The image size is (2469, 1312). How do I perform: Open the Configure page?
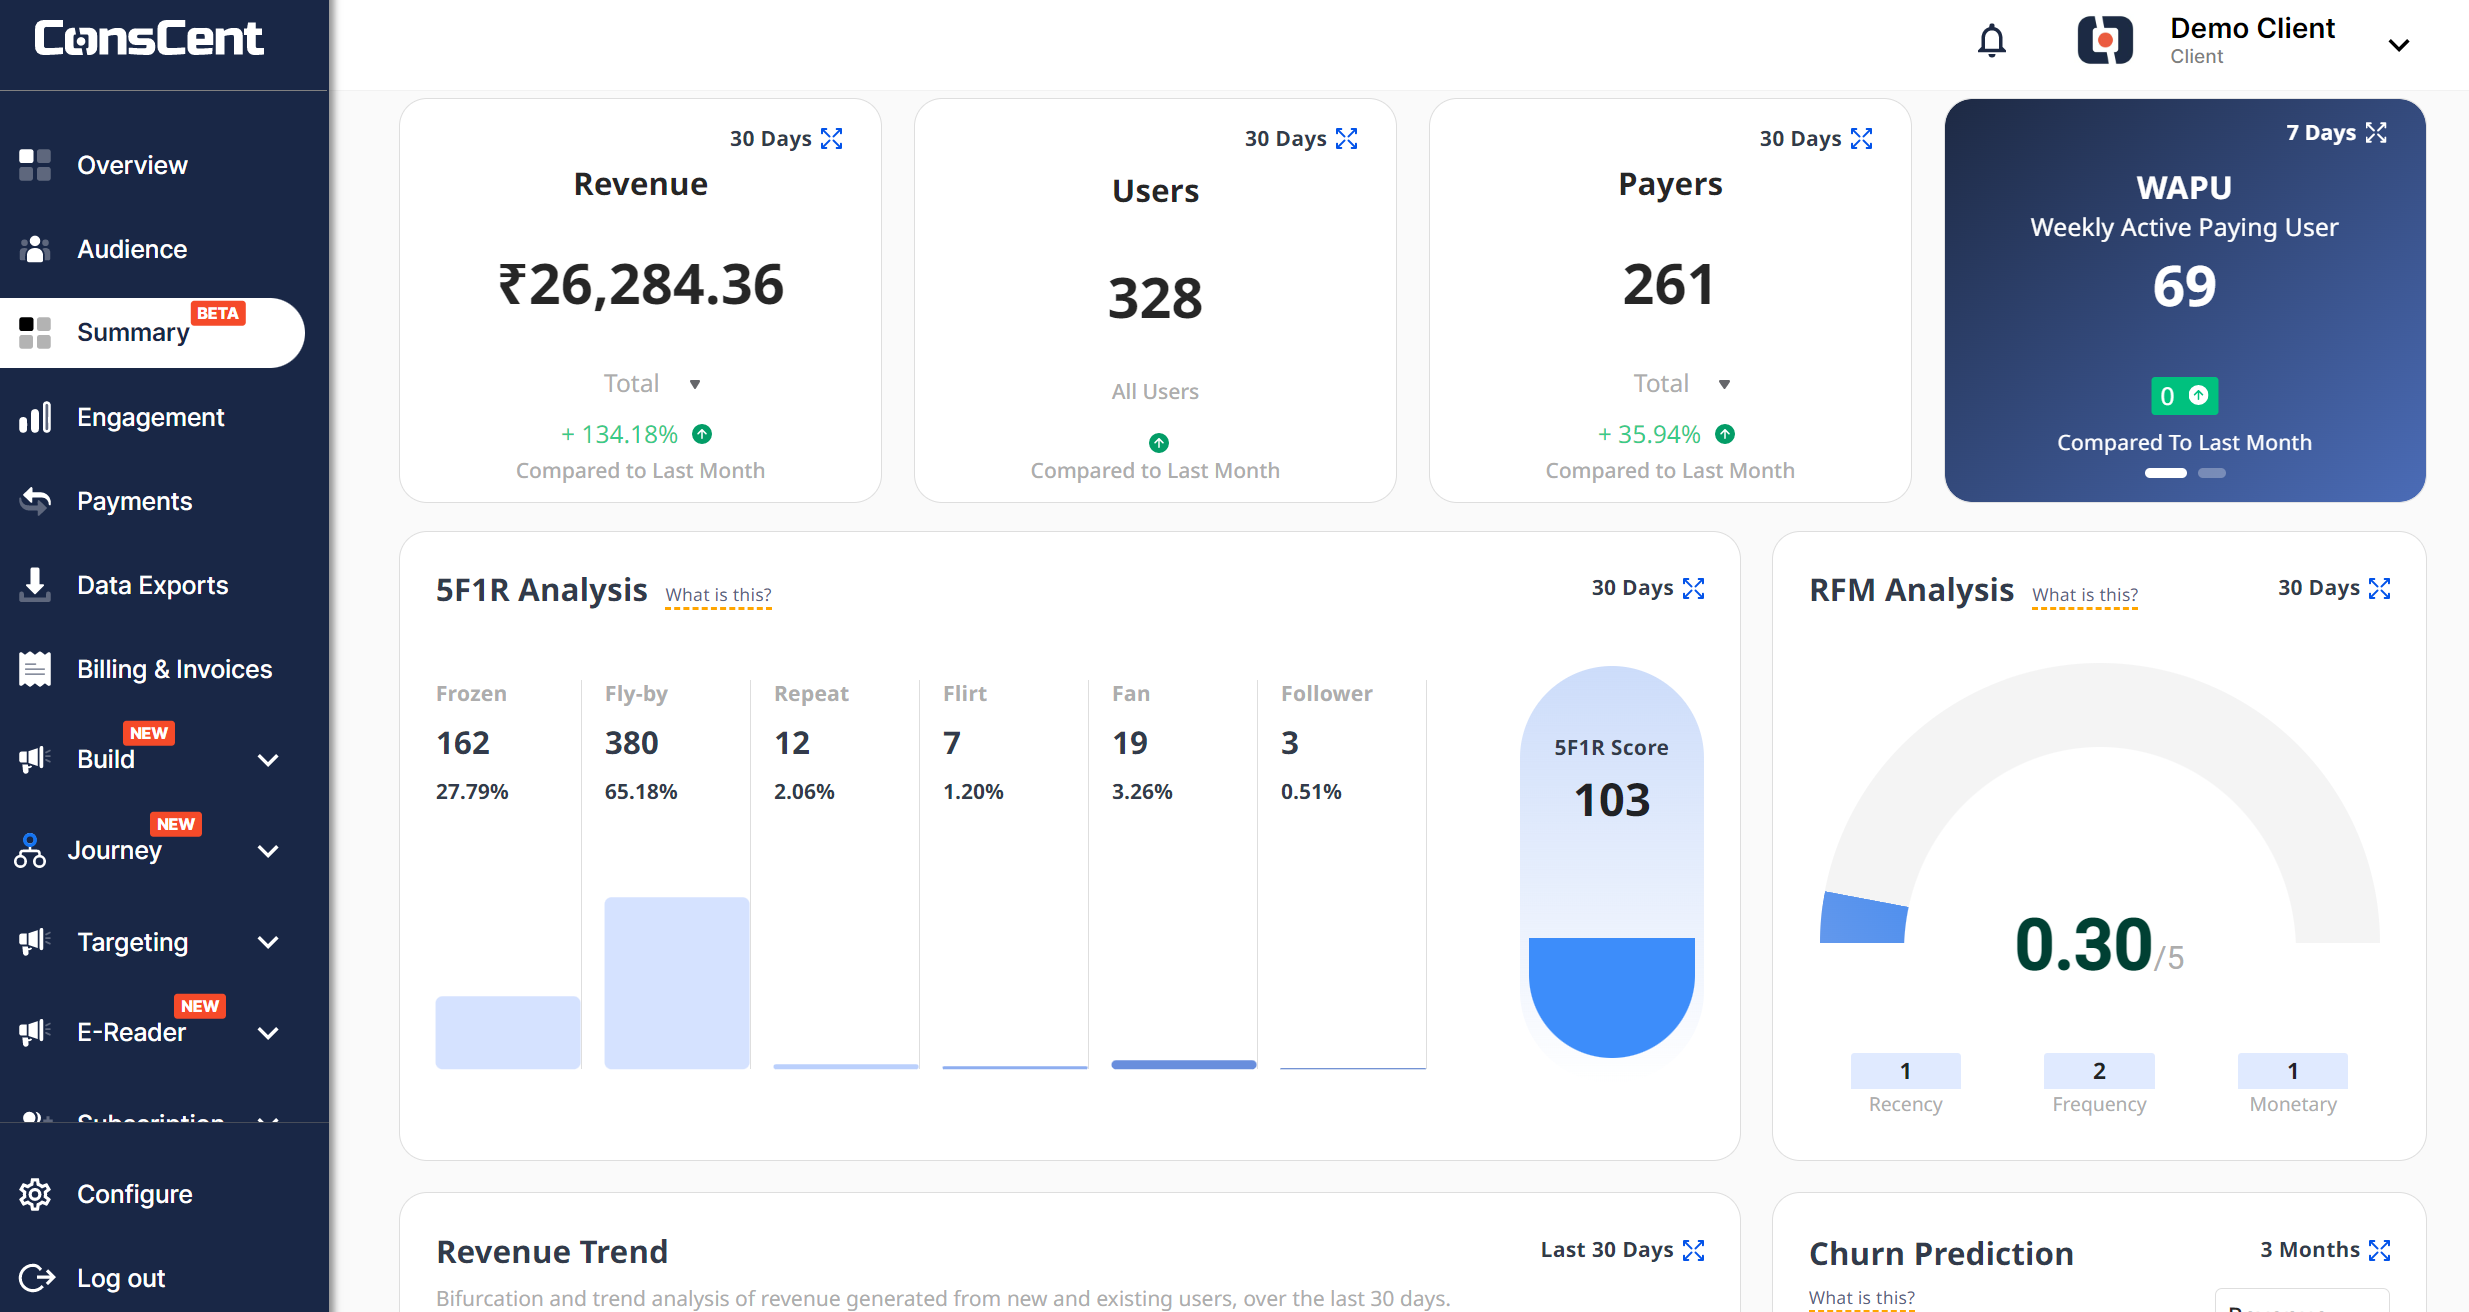[134, 1194]
